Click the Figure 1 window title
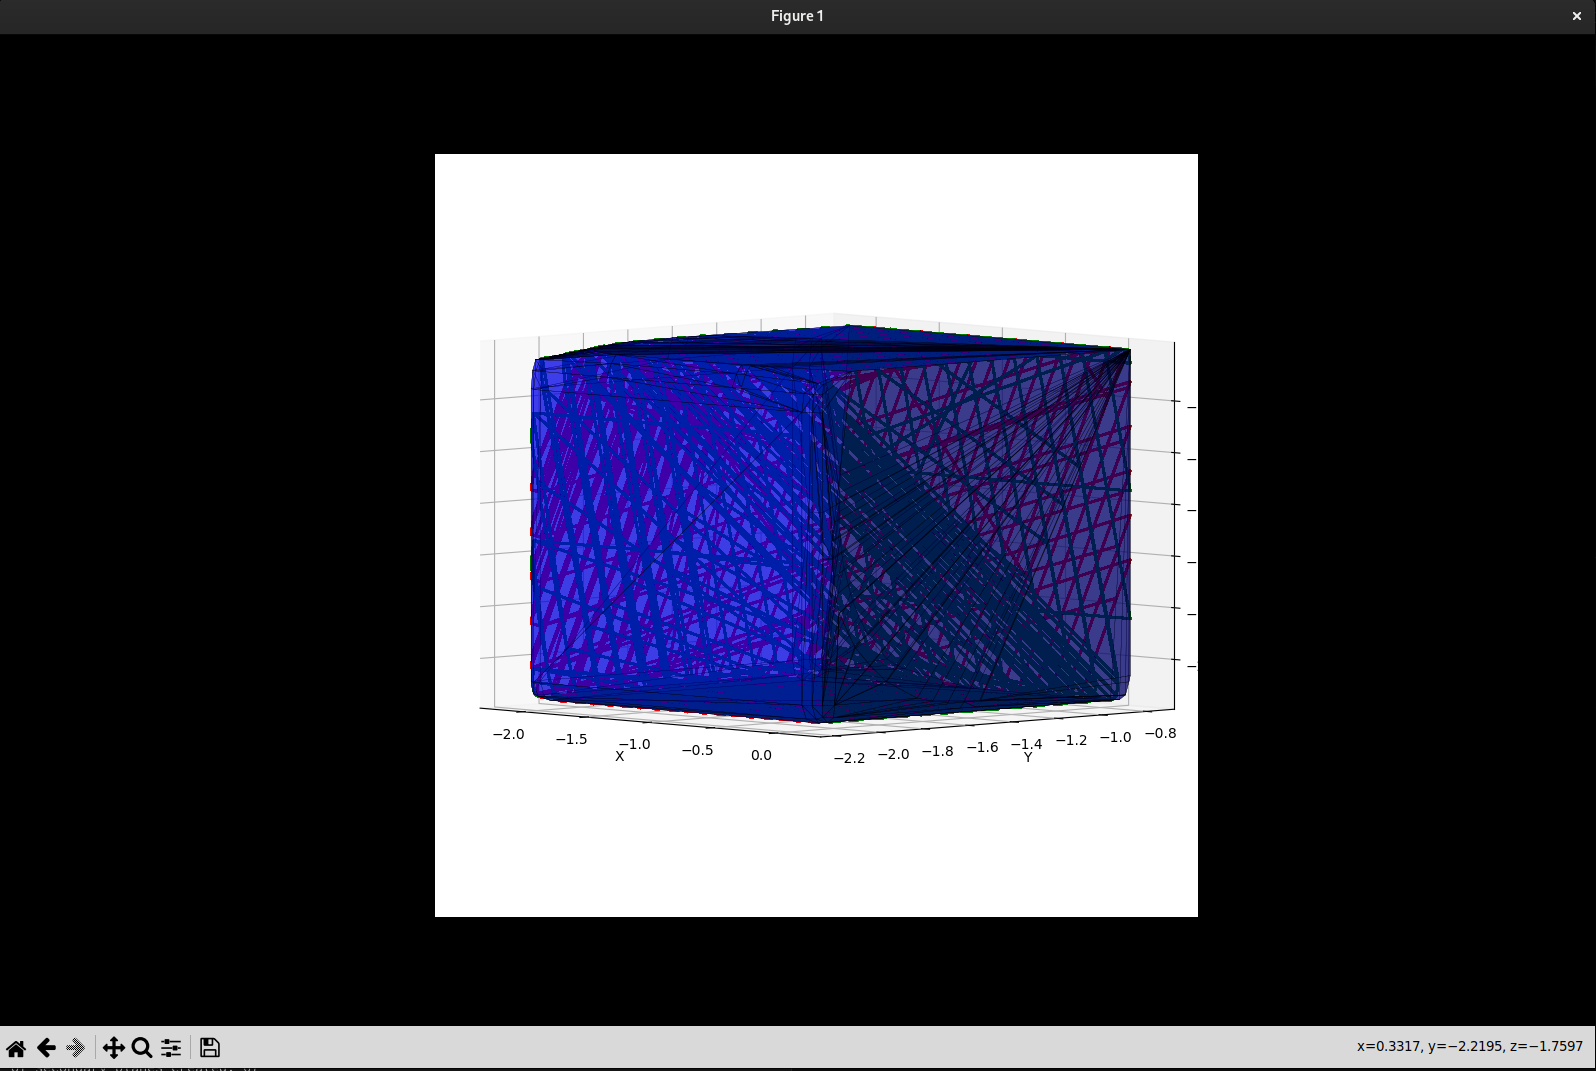The image size is (1596, 1071). point(797,16)
